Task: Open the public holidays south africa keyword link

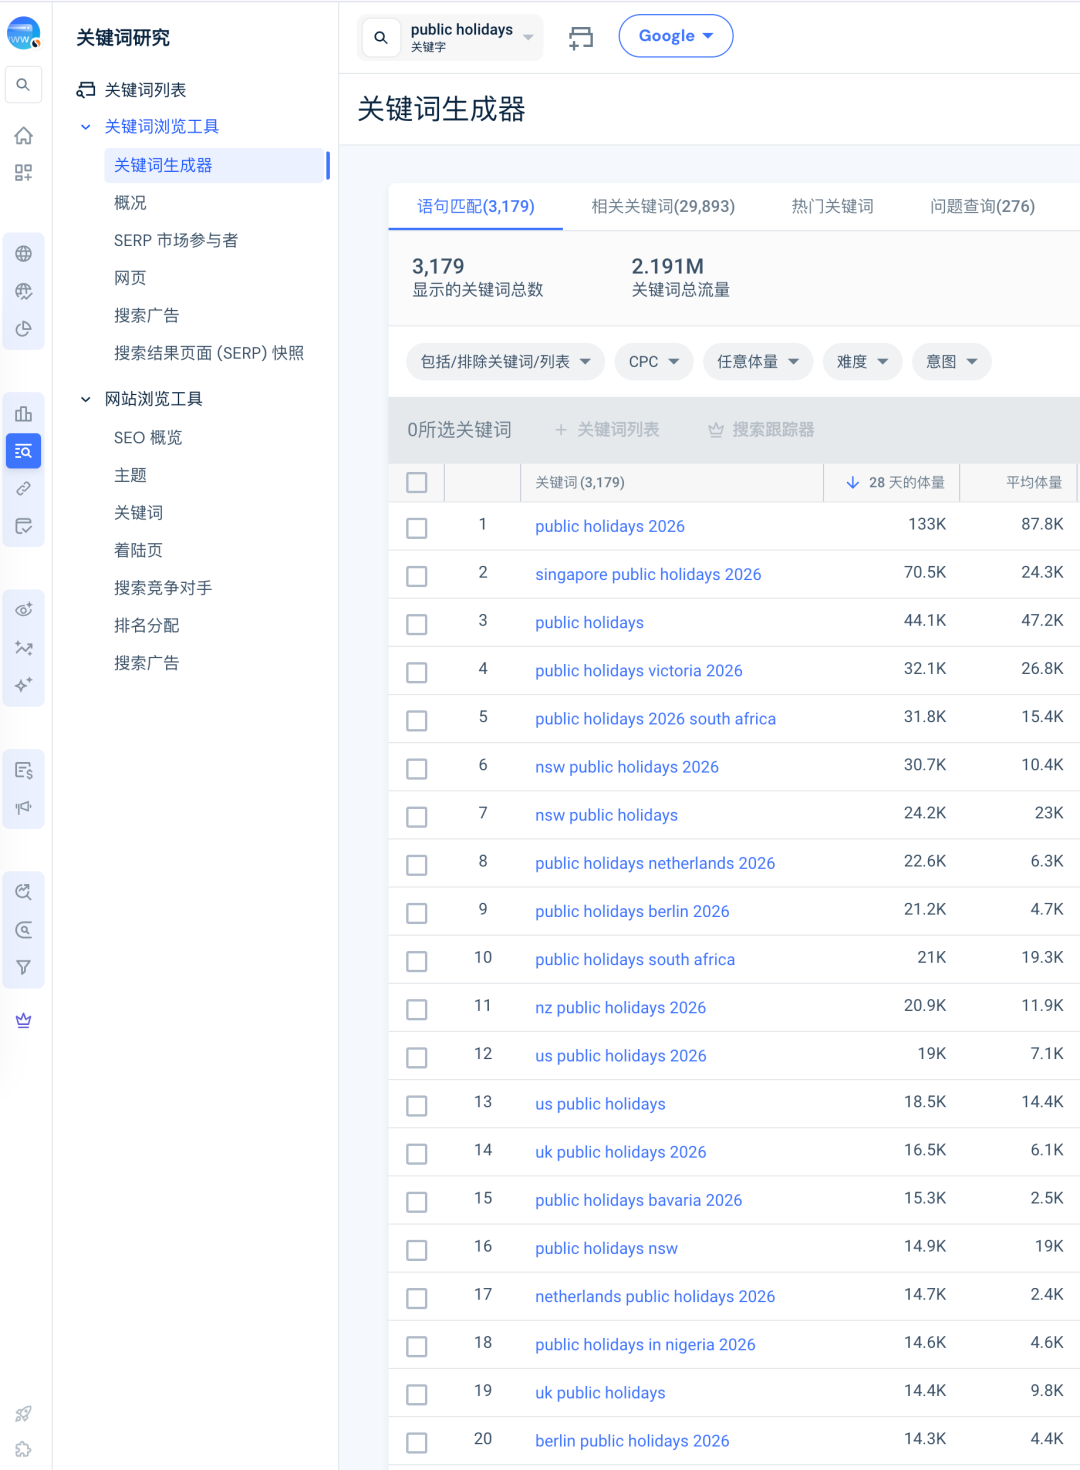Action: point(635,960)
